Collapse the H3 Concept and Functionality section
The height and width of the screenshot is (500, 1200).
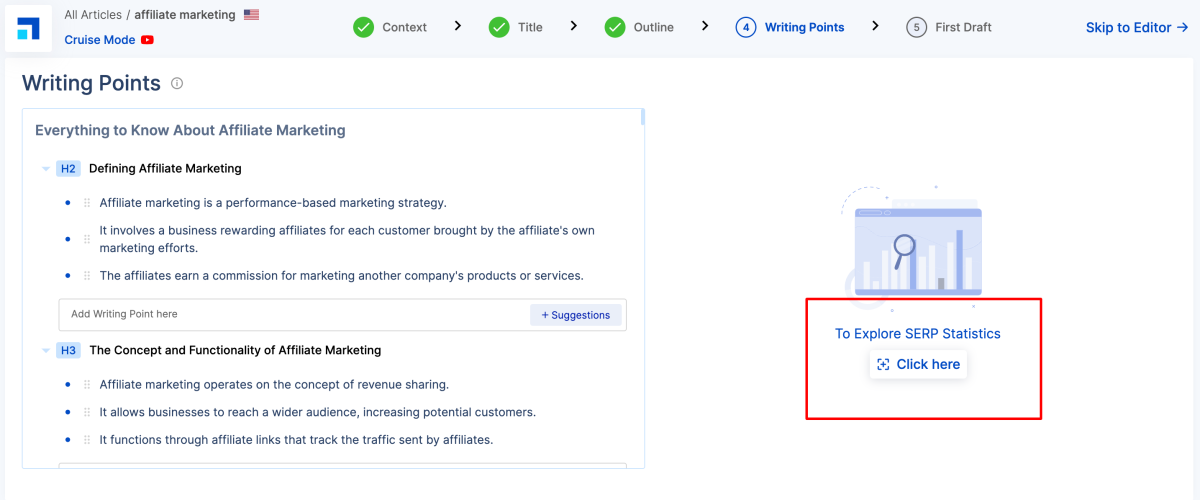[46, 351]
